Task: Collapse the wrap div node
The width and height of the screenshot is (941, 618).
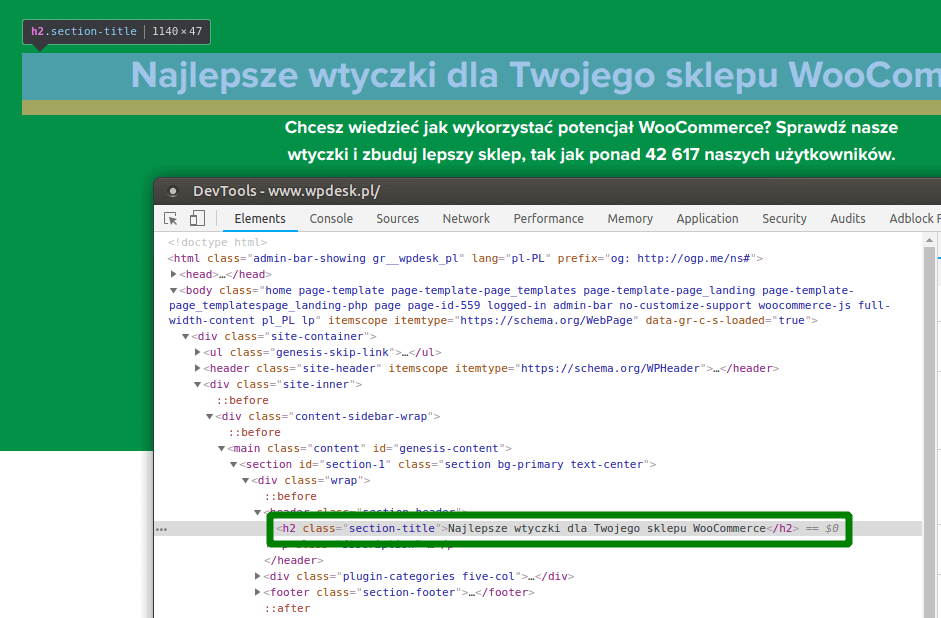Action: click(x=245, y=481)
